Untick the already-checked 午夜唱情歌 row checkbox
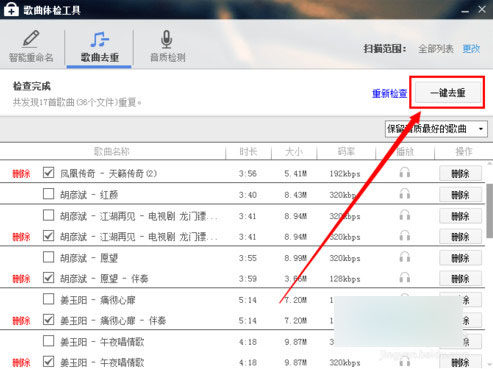493x369 pixels. click(49, 362)
